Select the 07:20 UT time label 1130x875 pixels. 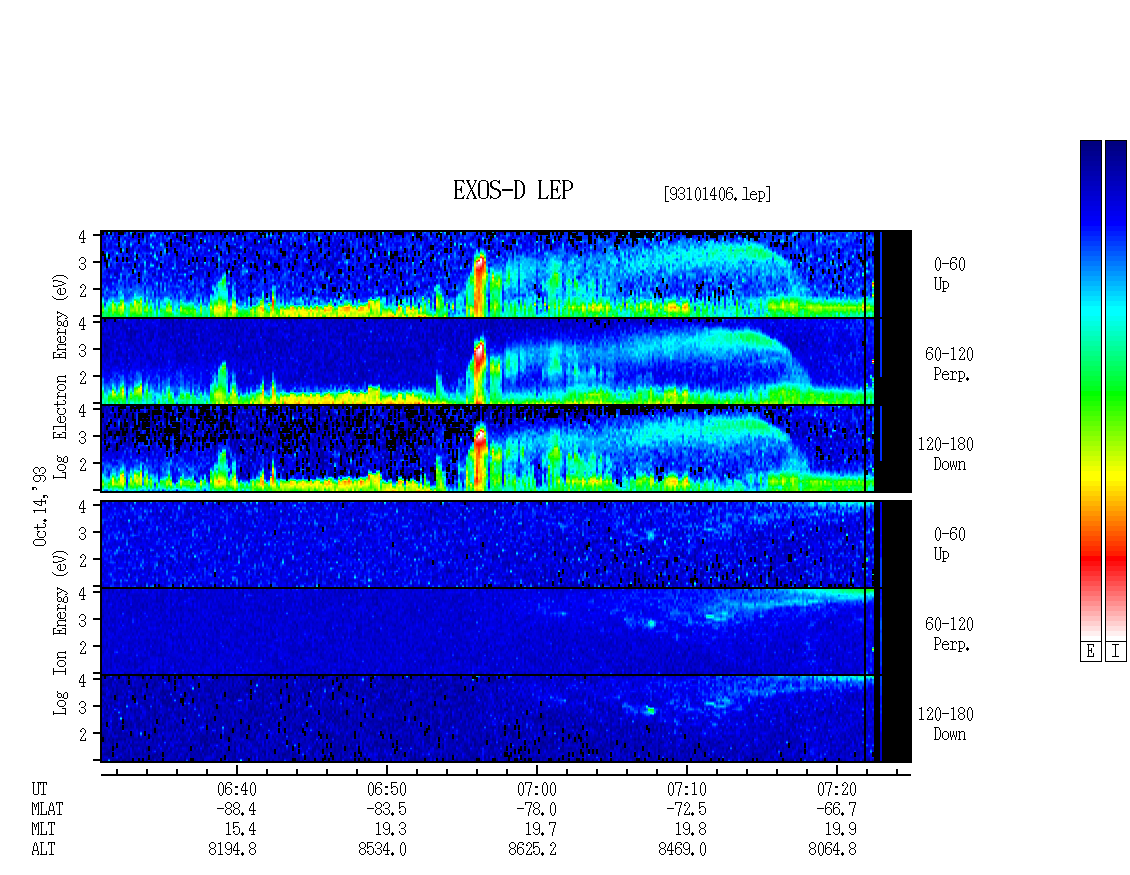(x=837, y=789)
